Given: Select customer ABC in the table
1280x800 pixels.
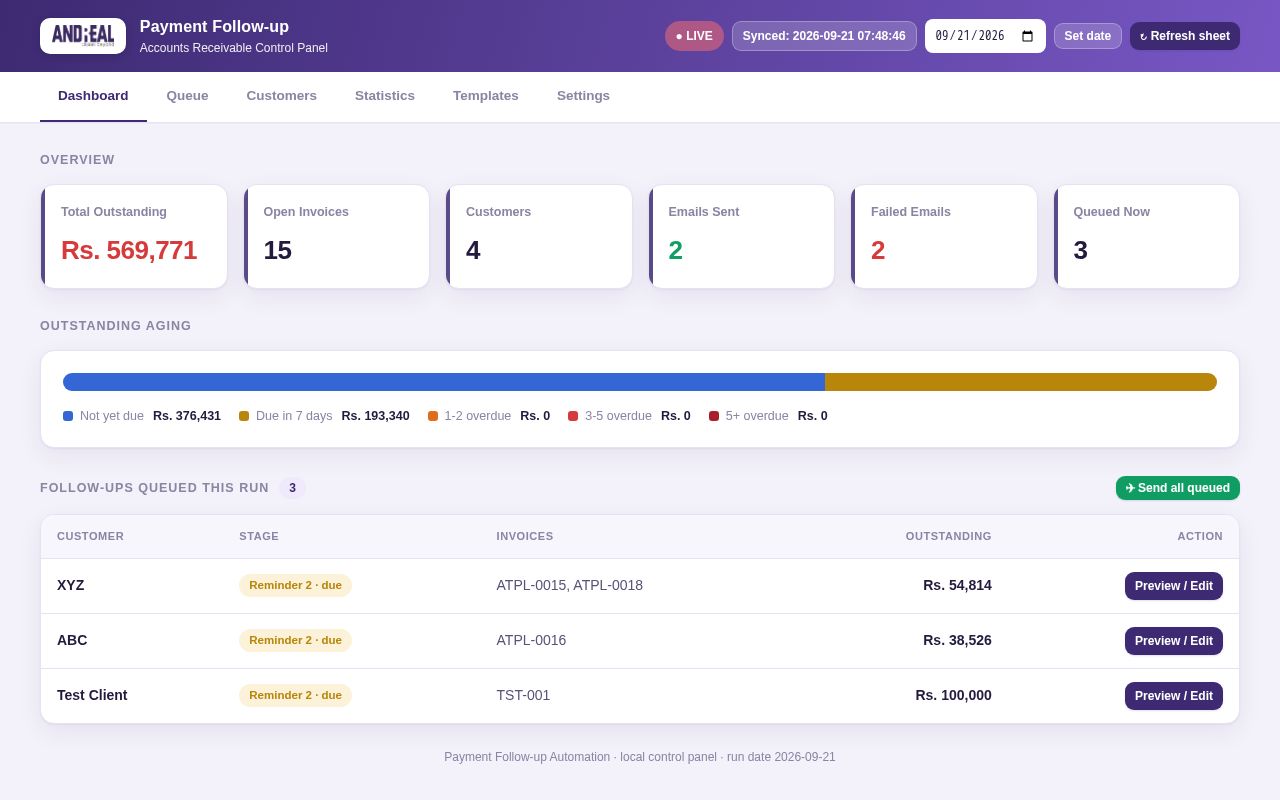Looking at the screenshot, I should click(72, 640).
